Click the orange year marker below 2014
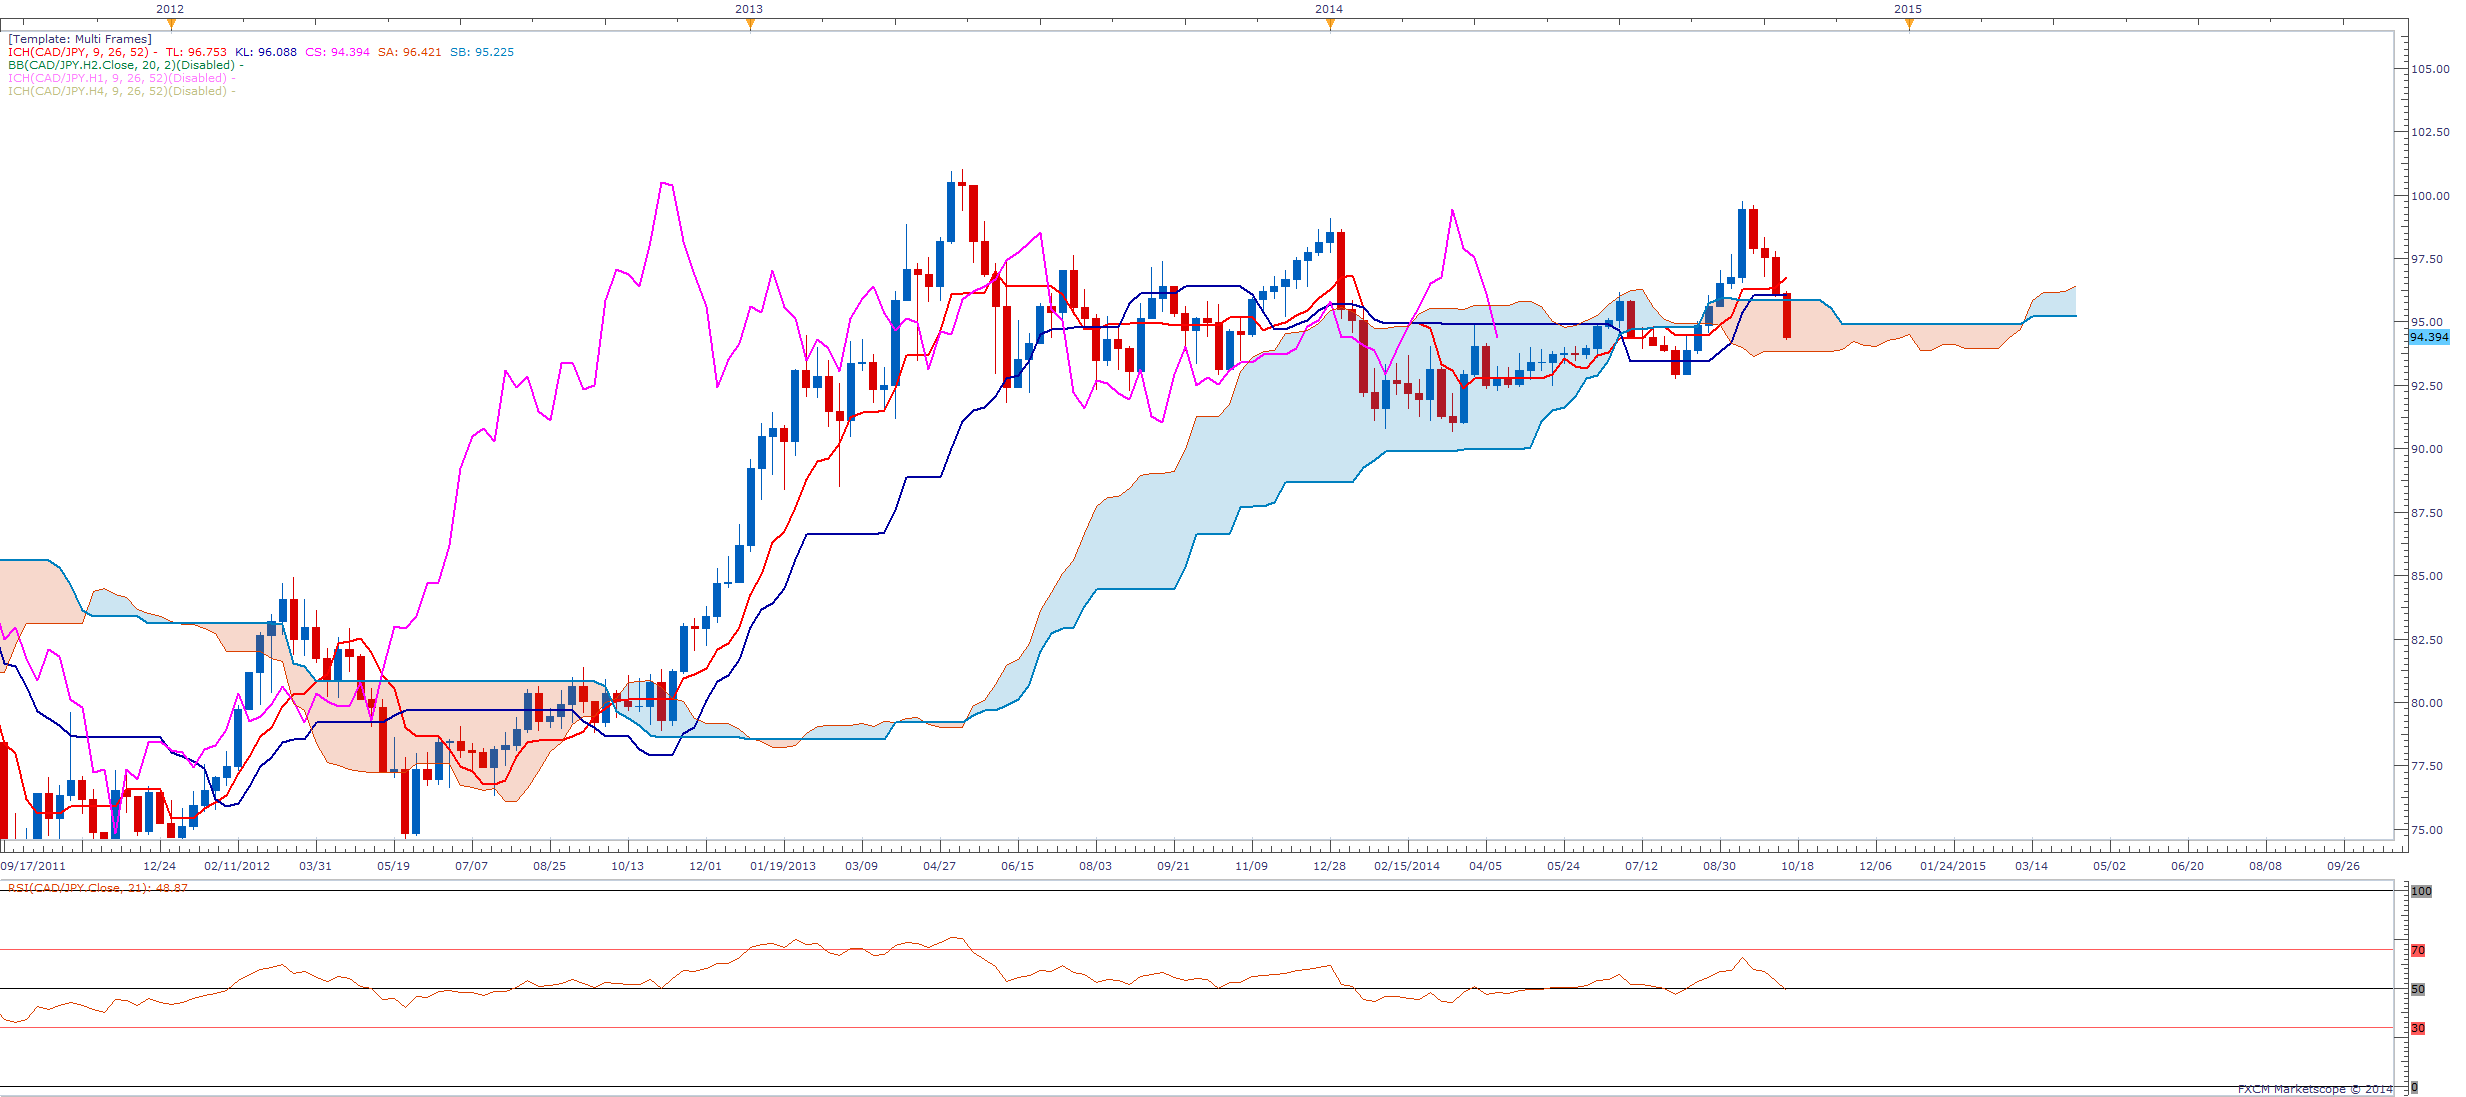Image resolution: width=2466 pixels, height=1097 pixels. [1330, 24]
